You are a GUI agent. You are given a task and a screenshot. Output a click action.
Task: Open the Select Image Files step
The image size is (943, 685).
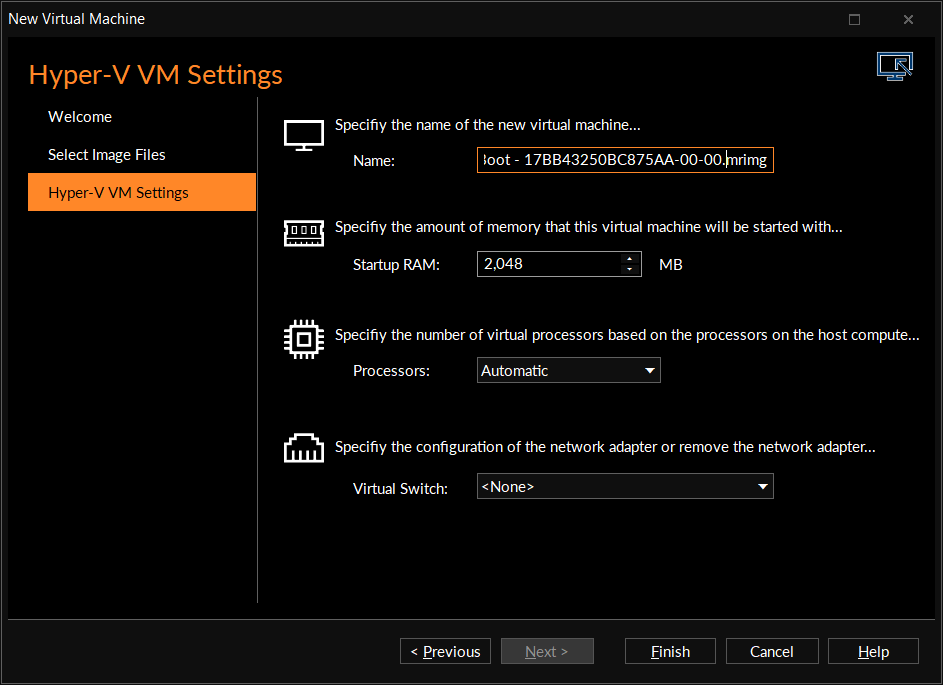pos(106,155)
